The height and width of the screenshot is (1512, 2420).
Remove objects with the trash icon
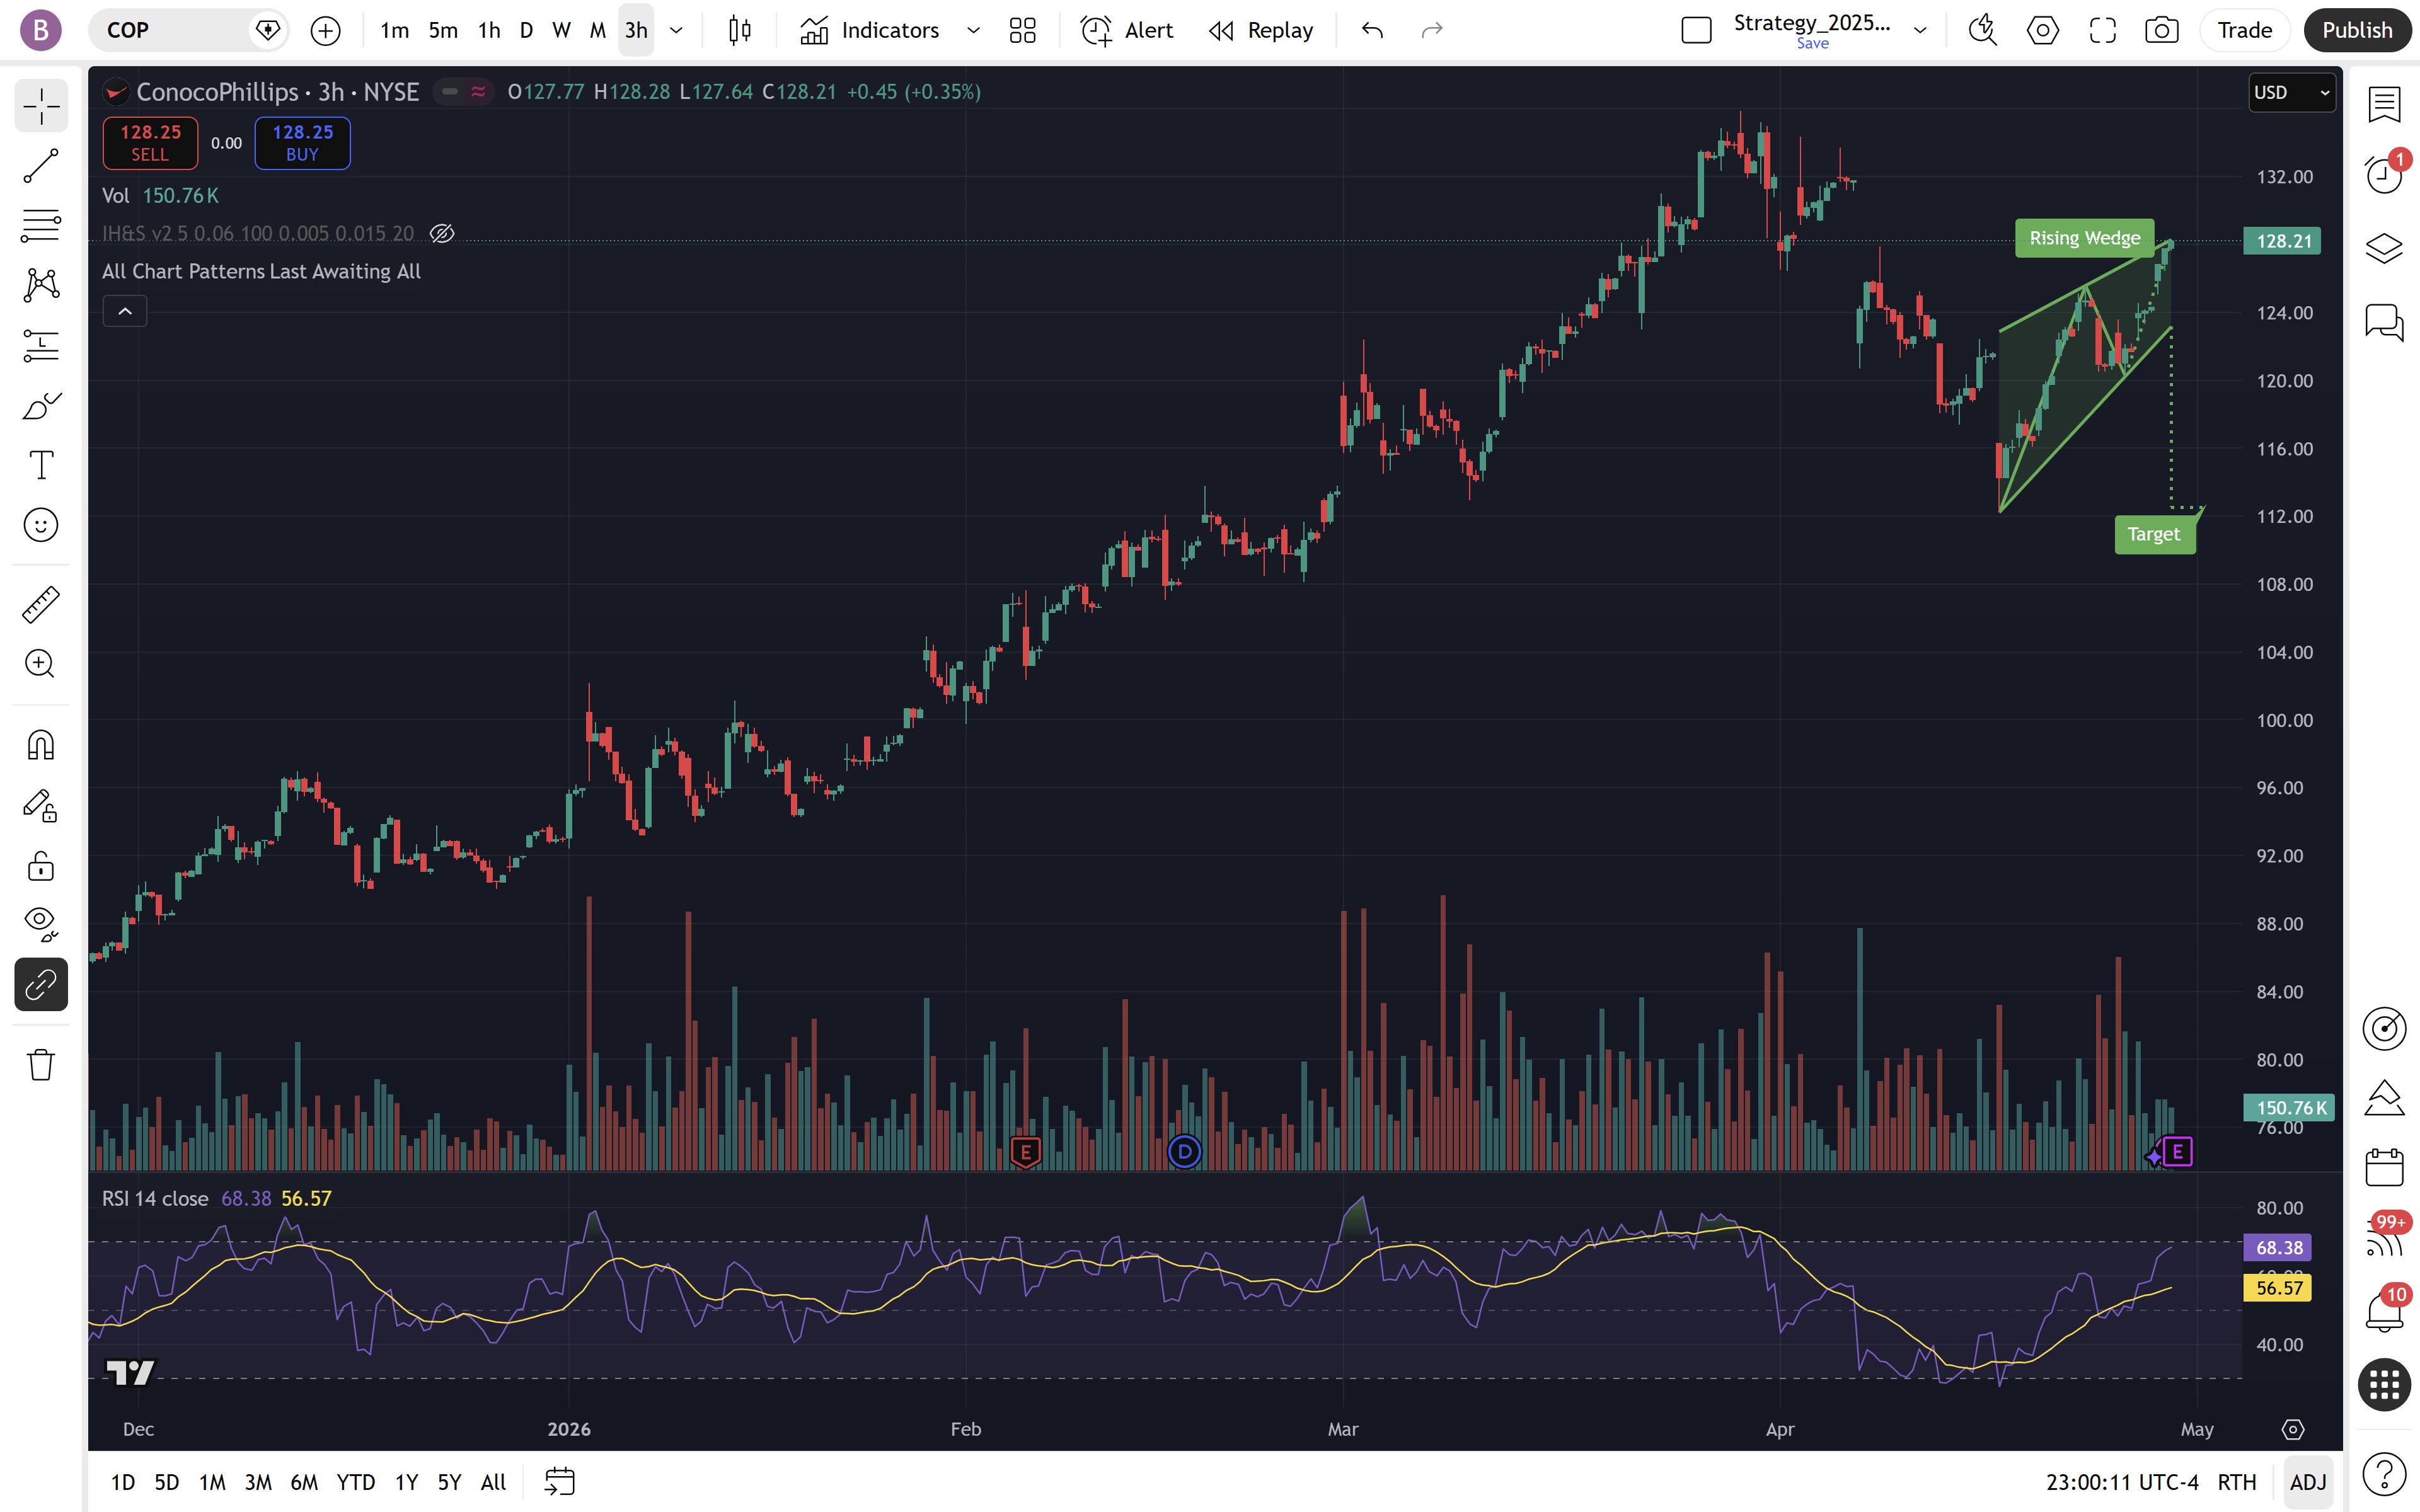pos(41,1064)
